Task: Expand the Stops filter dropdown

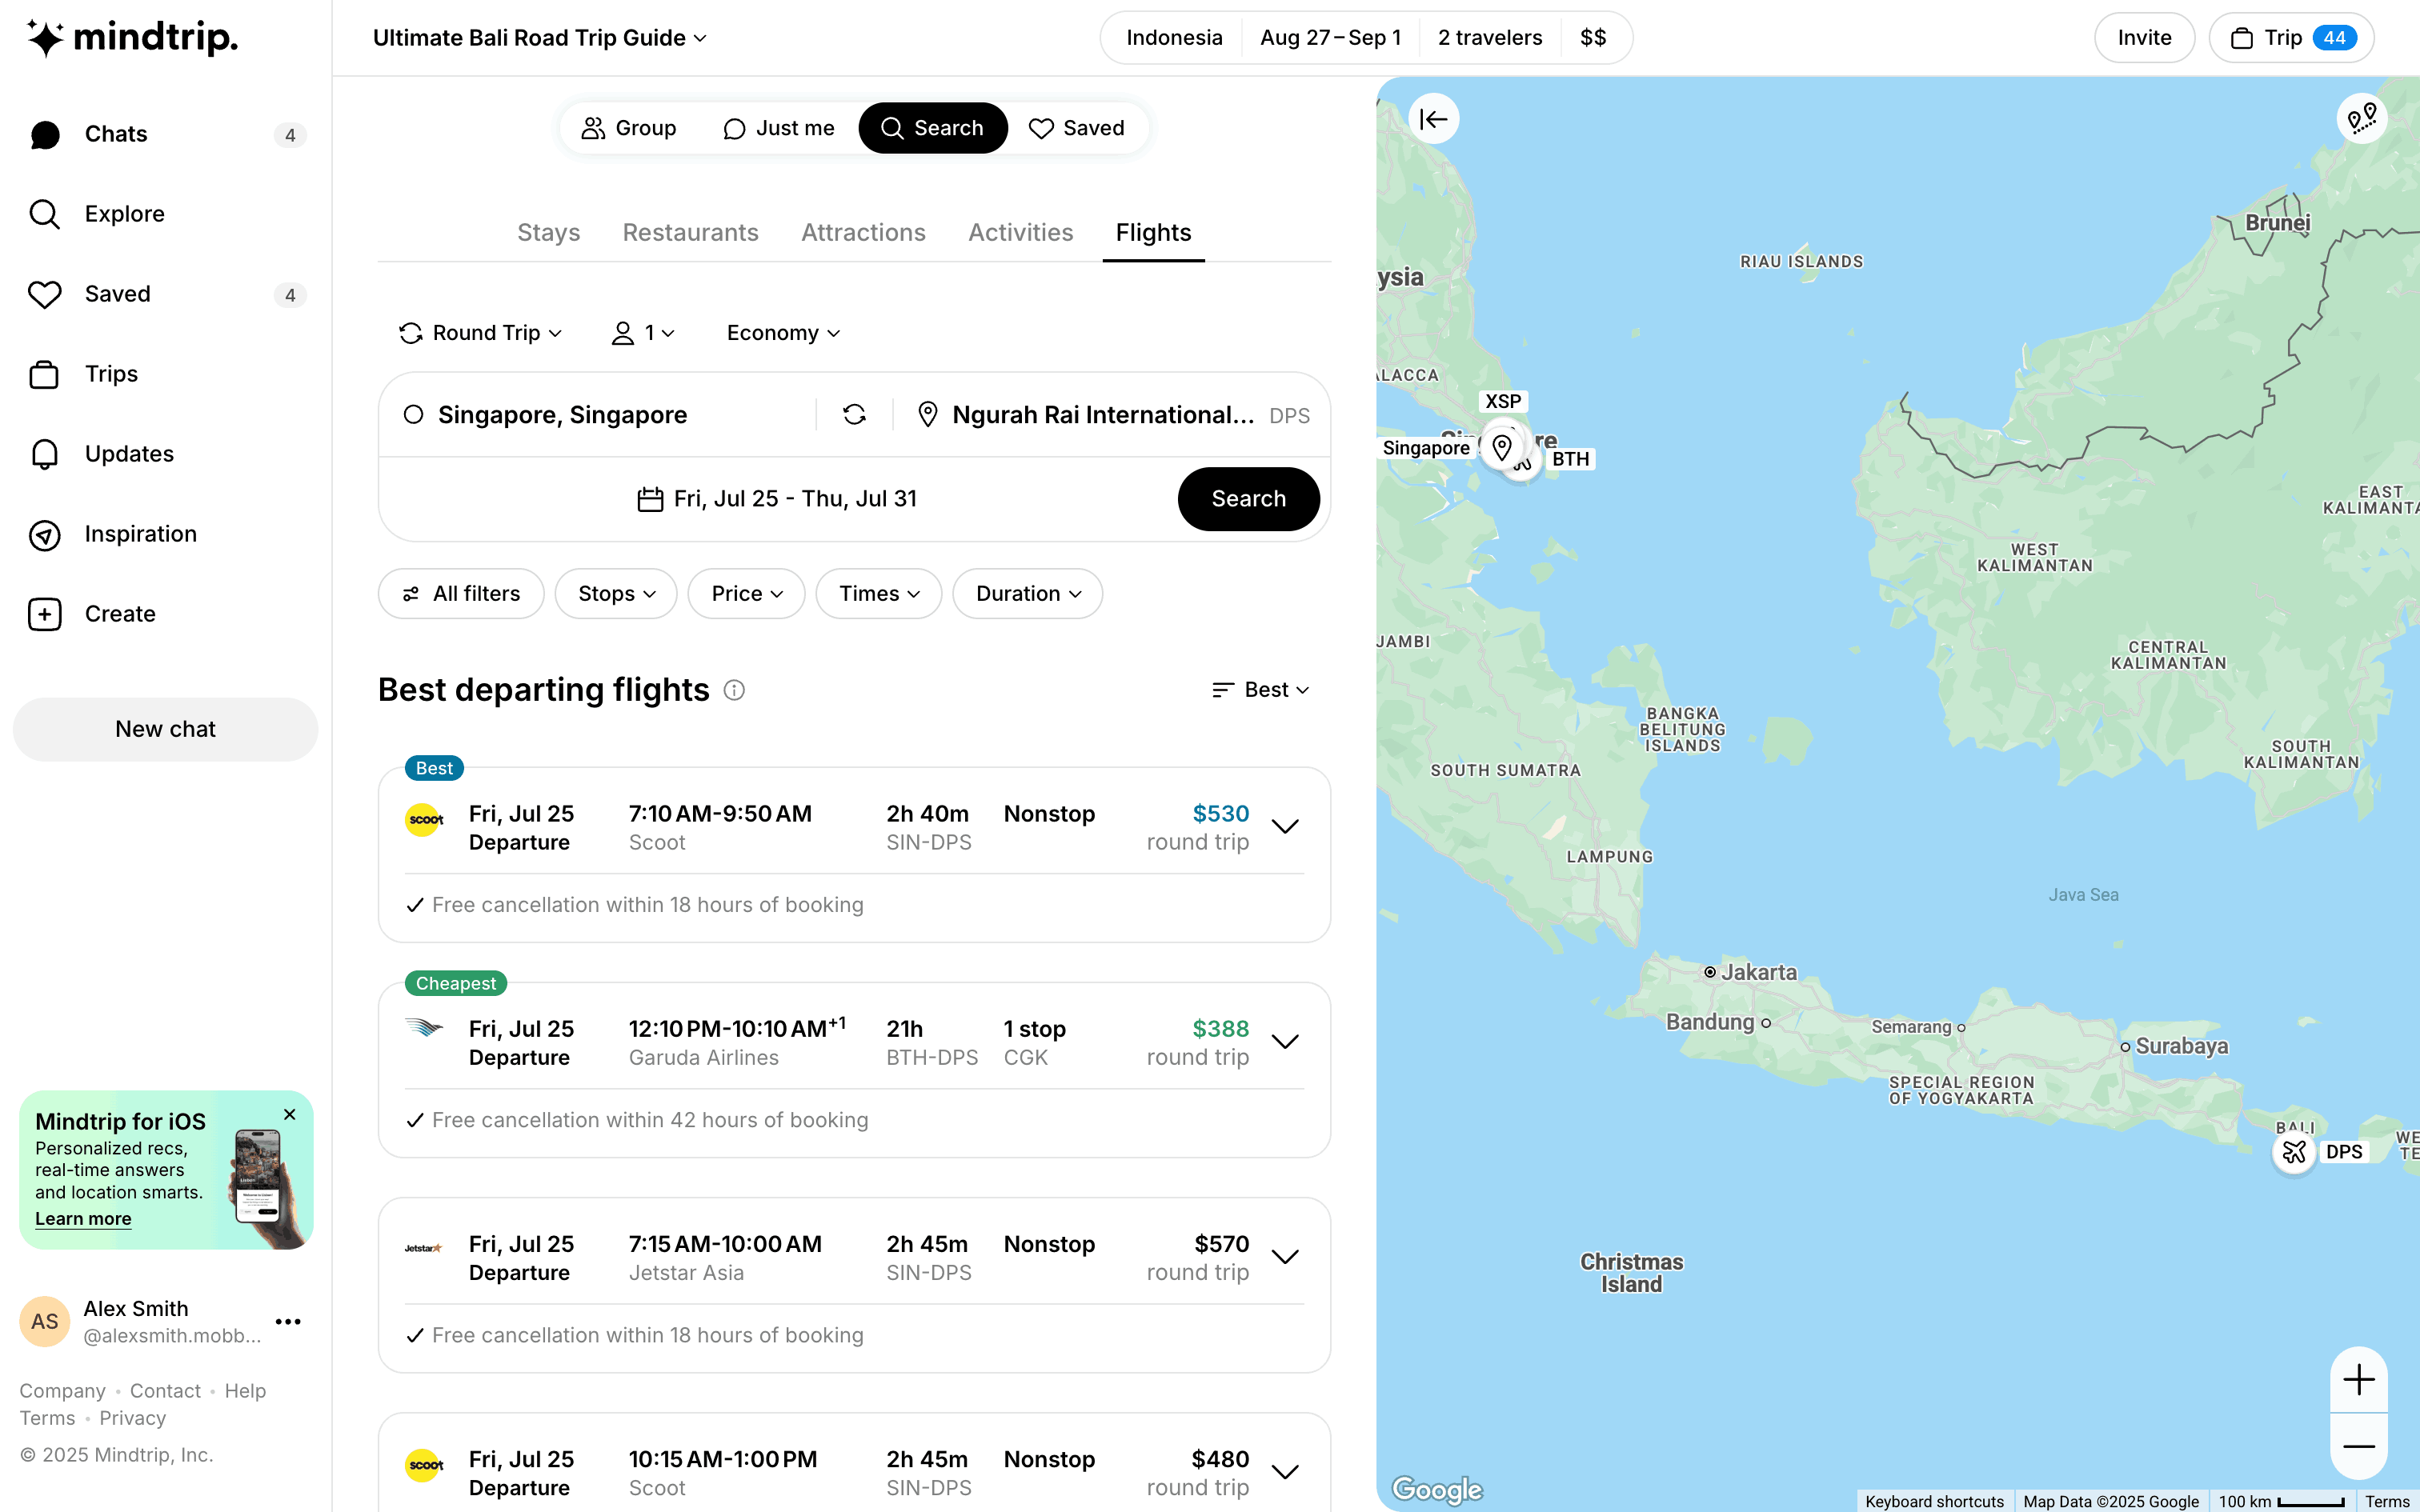Action: point(616,594)
